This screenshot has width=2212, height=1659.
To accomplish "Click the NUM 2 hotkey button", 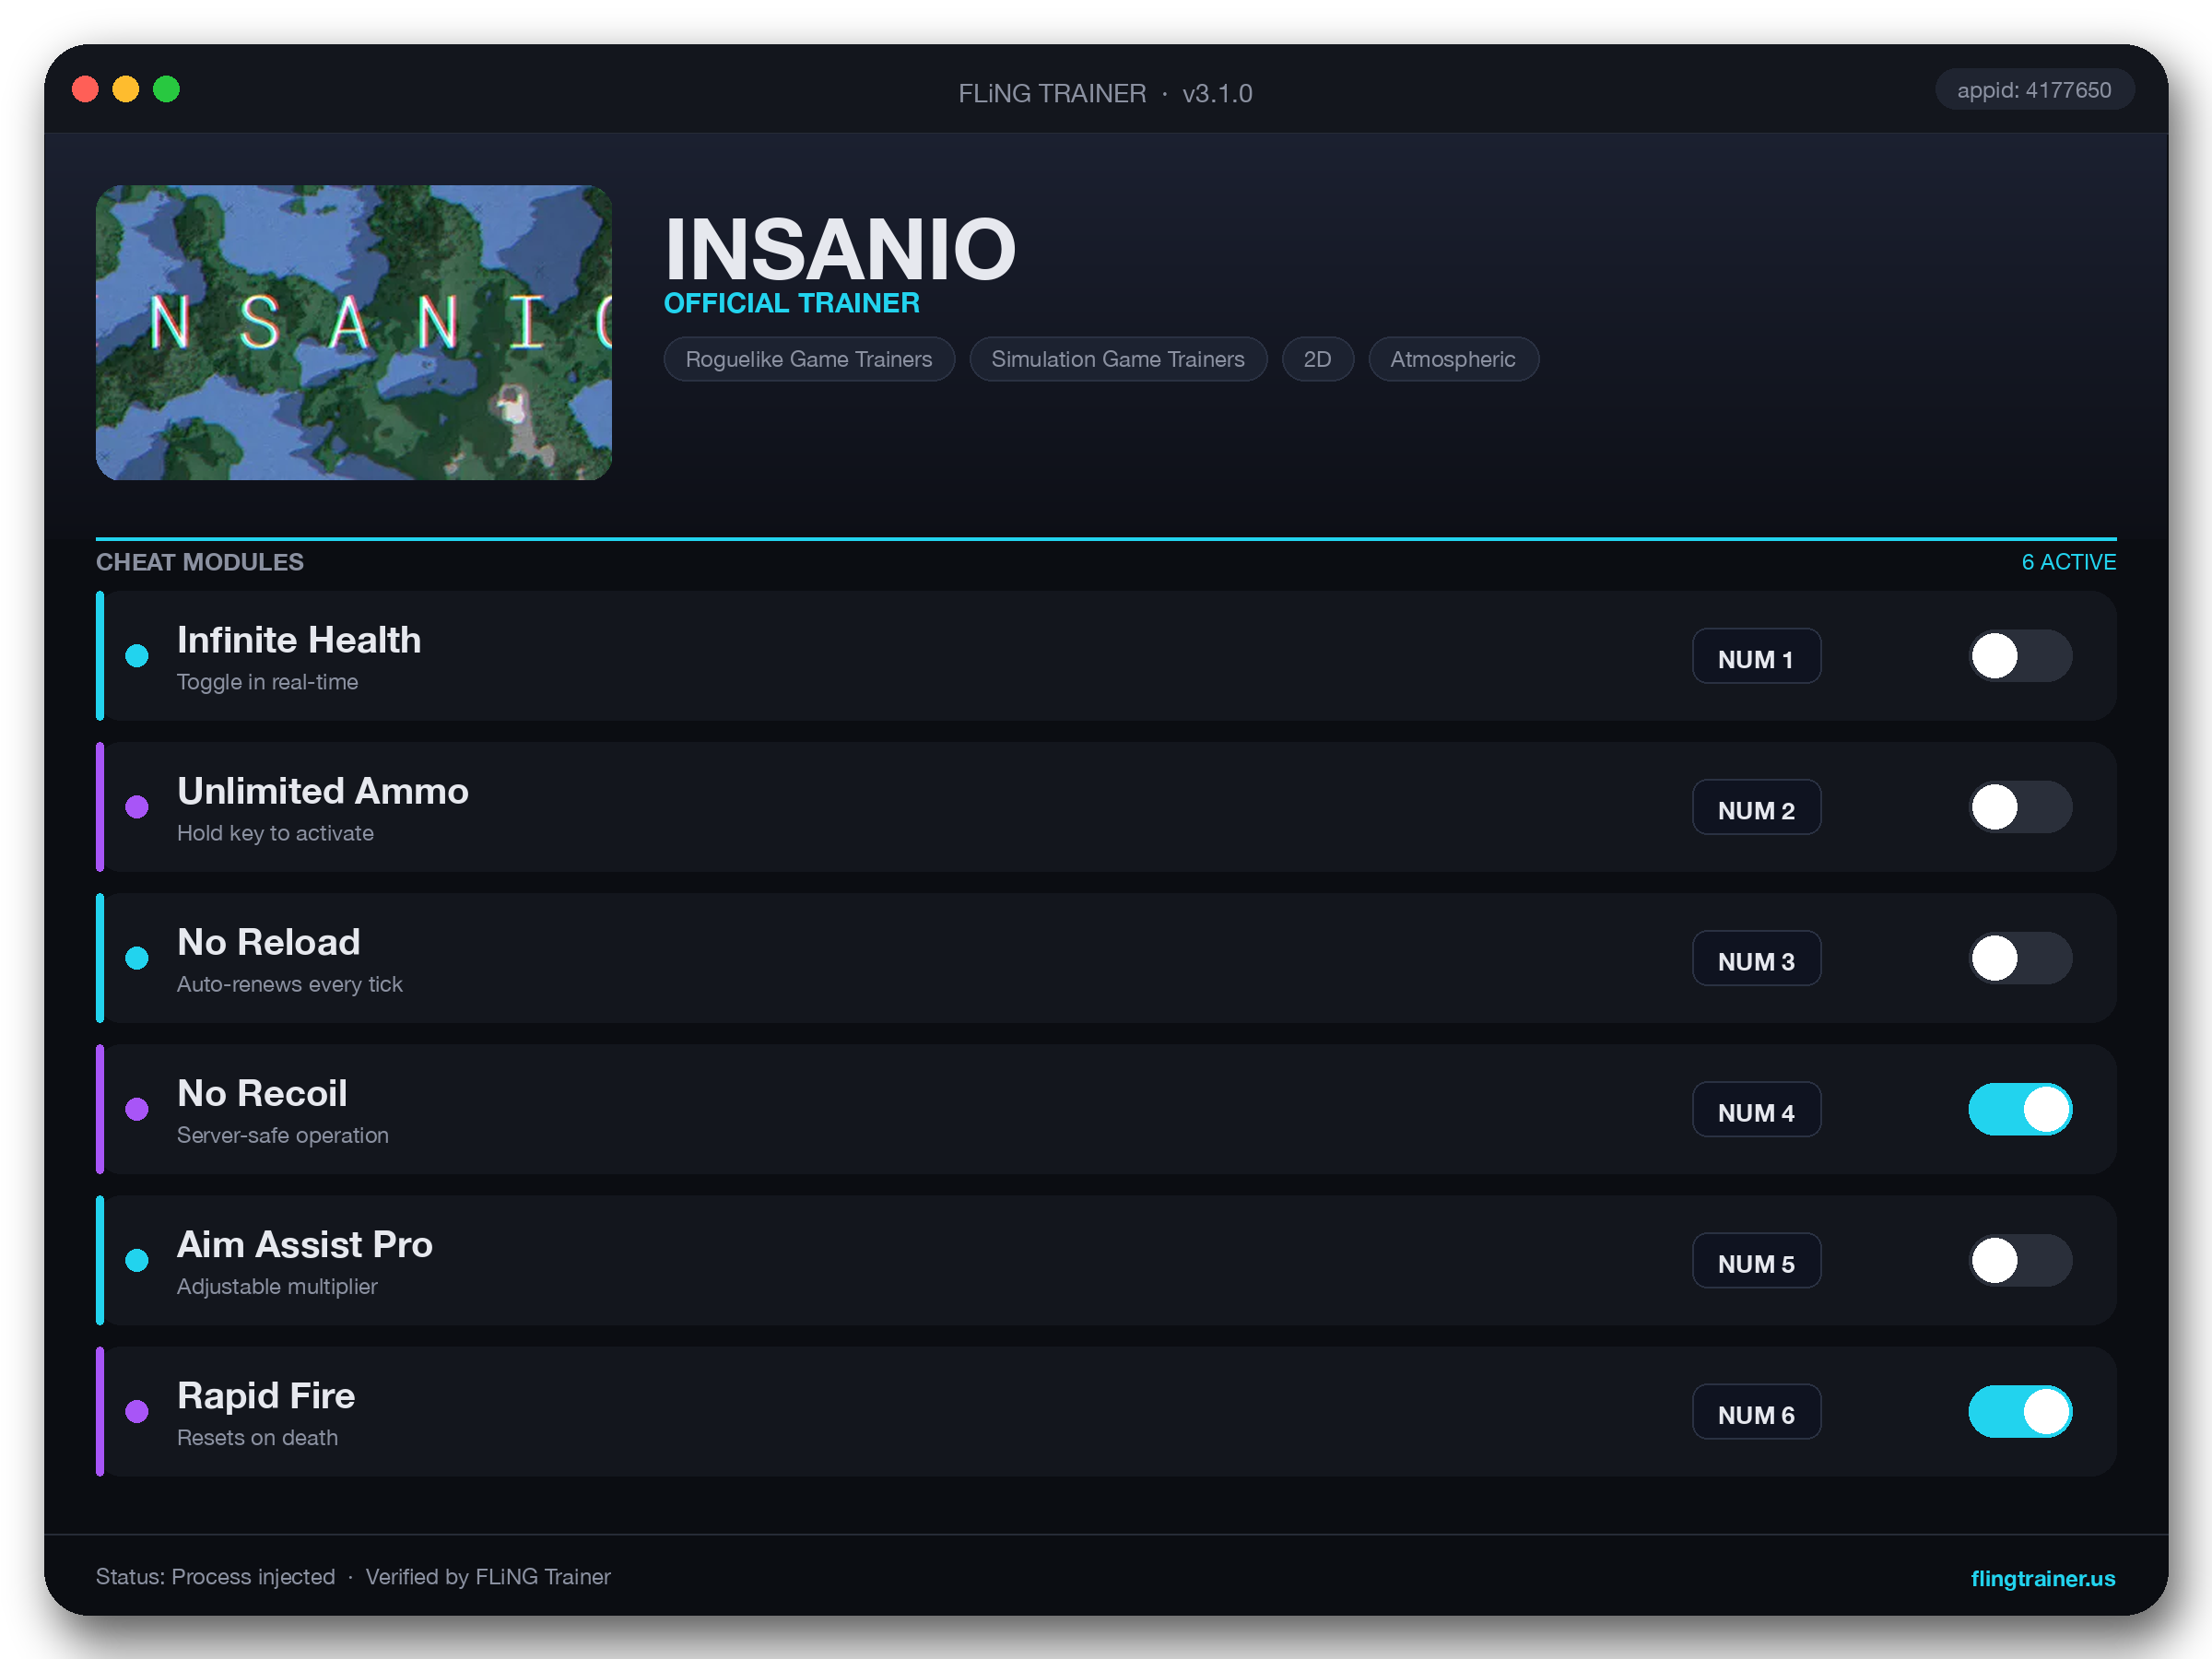I will 1756,807.
